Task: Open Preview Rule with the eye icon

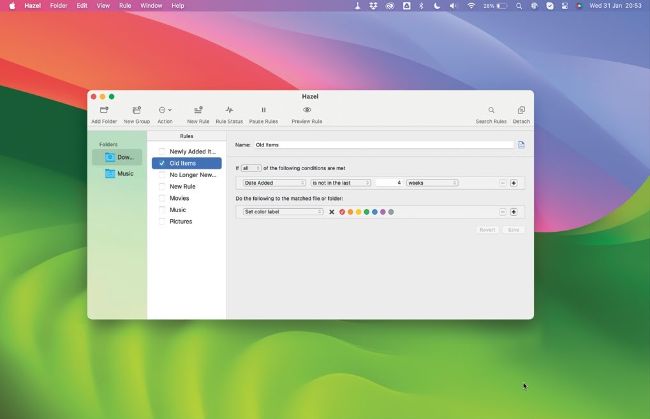Action: tap(307, 110)
